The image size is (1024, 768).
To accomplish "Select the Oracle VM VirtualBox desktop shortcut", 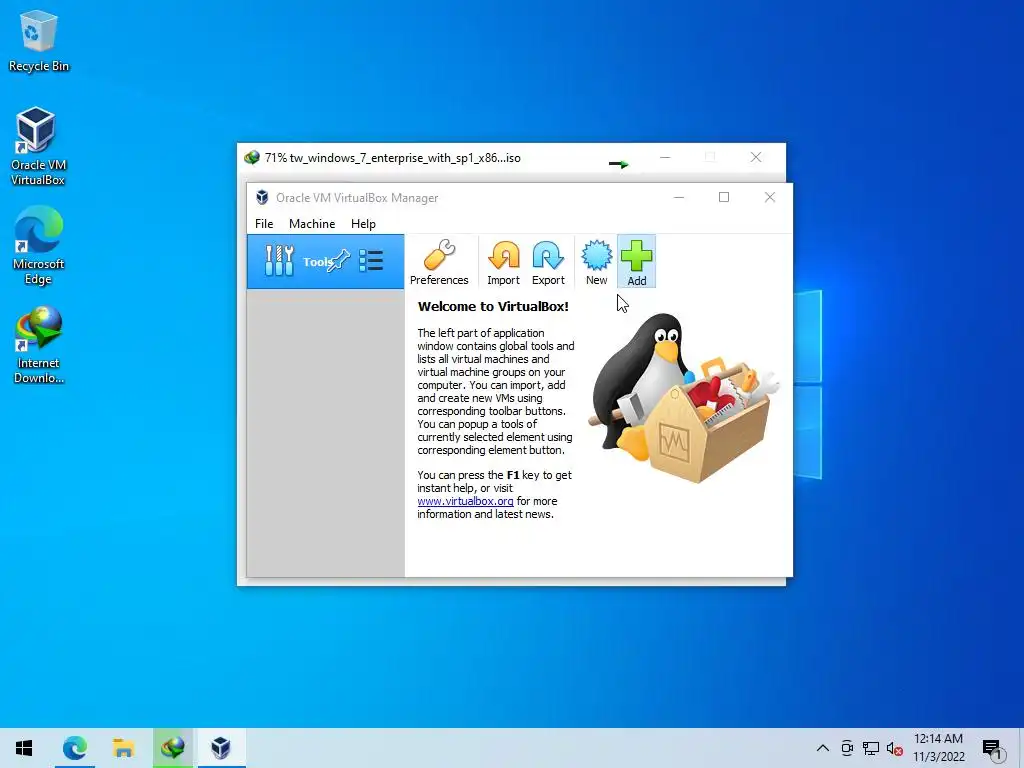I will point(37,147).
